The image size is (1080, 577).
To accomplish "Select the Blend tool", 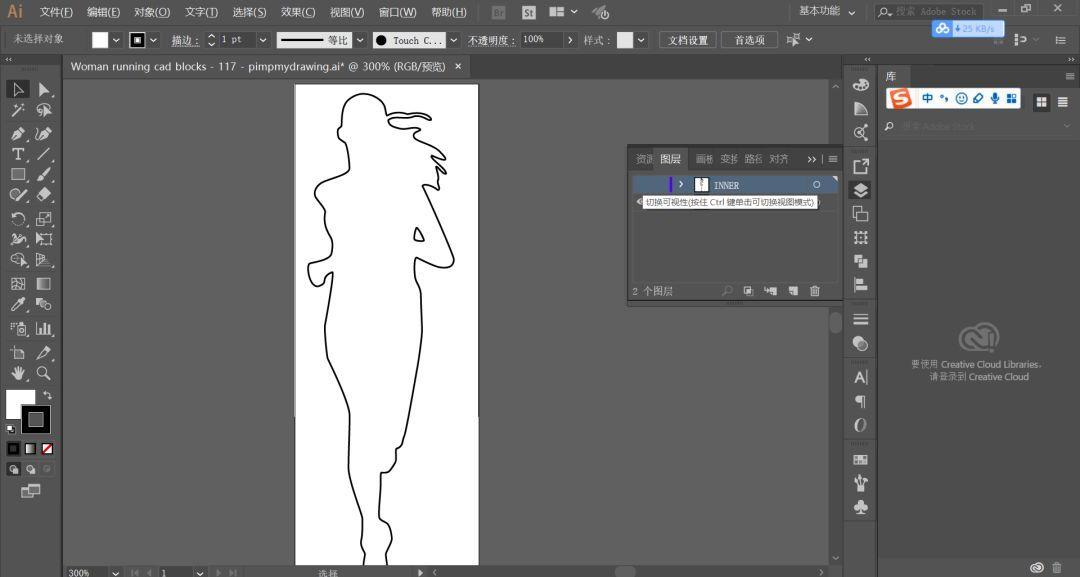I will [x=44, y=304].
